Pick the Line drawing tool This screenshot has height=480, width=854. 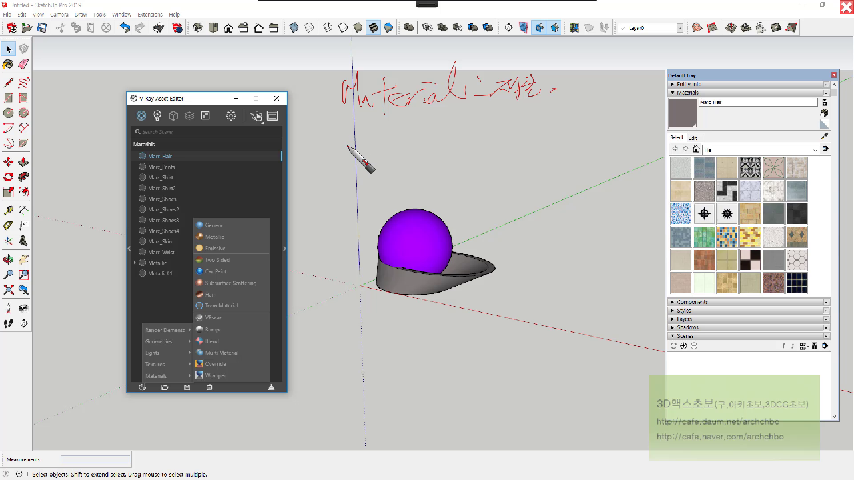click(8, 83)
